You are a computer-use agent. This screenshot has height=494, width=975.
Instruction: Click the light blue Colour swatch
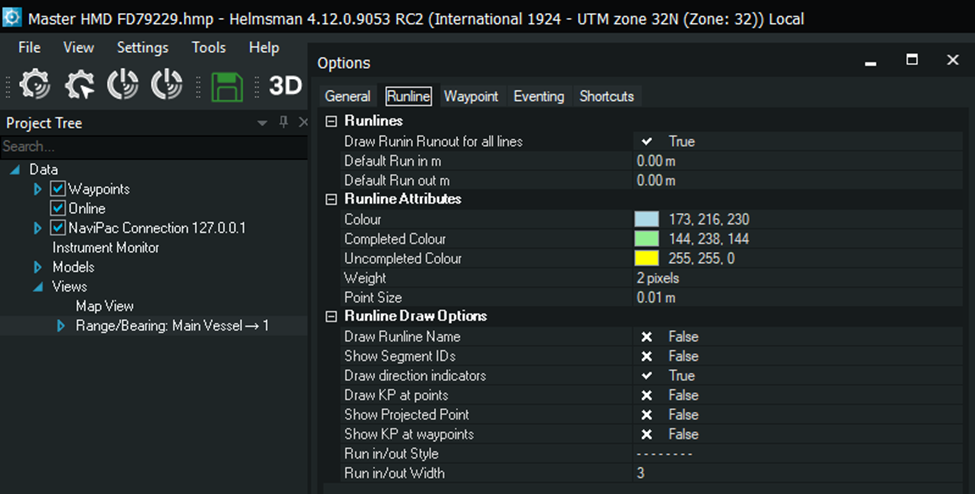(x=647, y=219)
